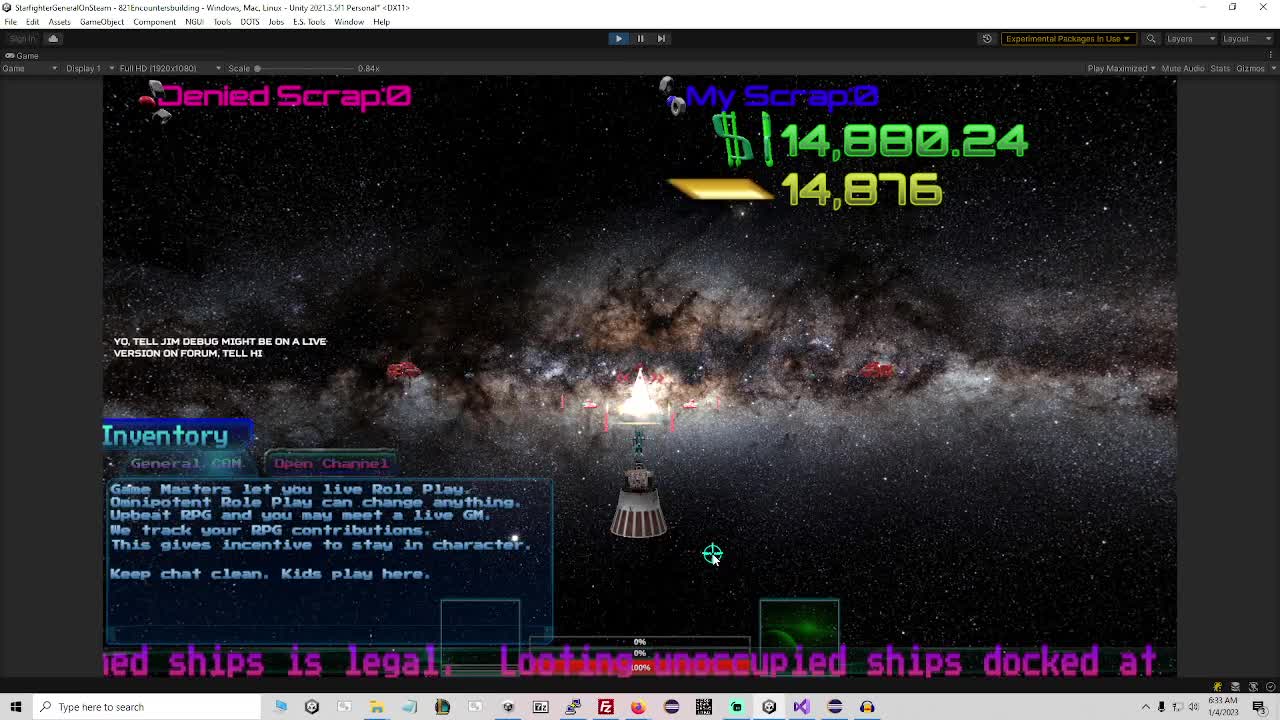Open the yellow headphones app in taskbar
This screenshot has width=1280, height=720.
[x=867, y=707]
